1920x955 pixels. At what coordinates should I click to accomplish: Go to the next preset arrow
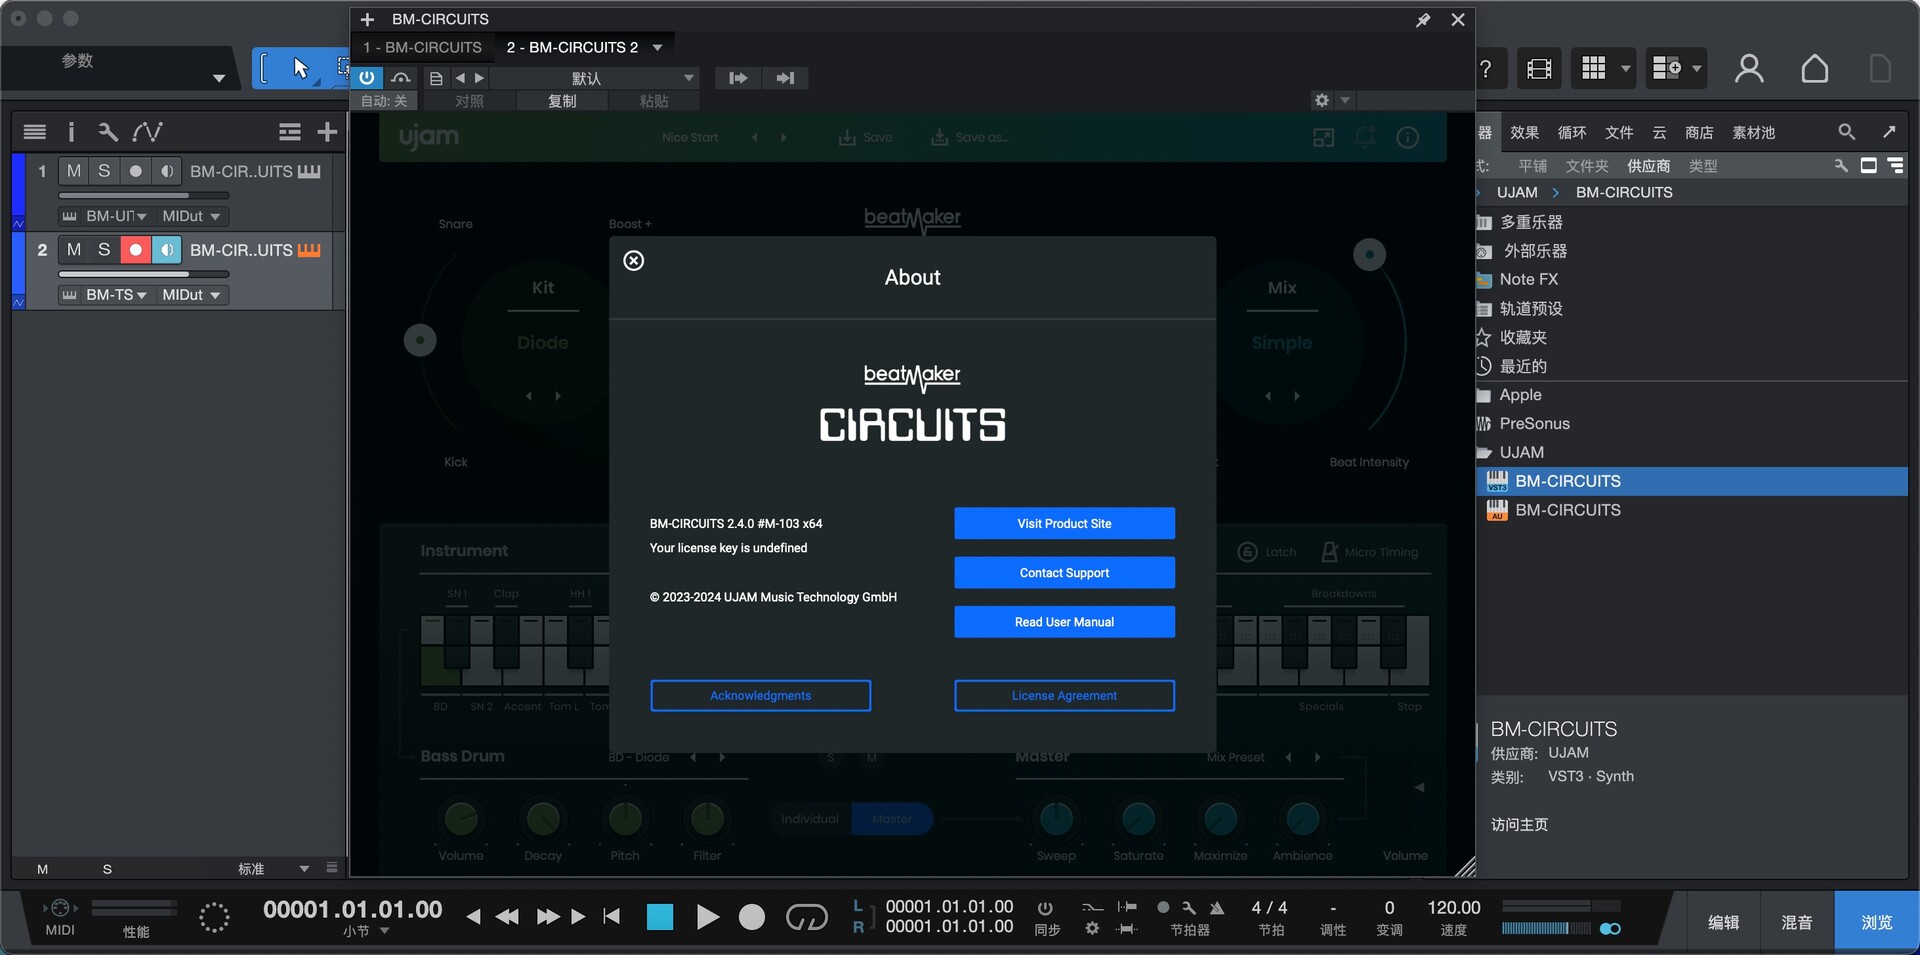pyautogui.click(x=479, y=78)
